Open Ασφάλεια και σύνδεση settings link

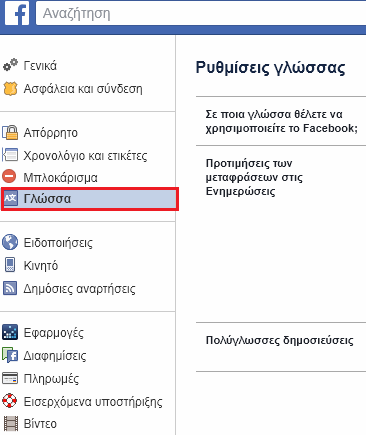click(83, 89)
